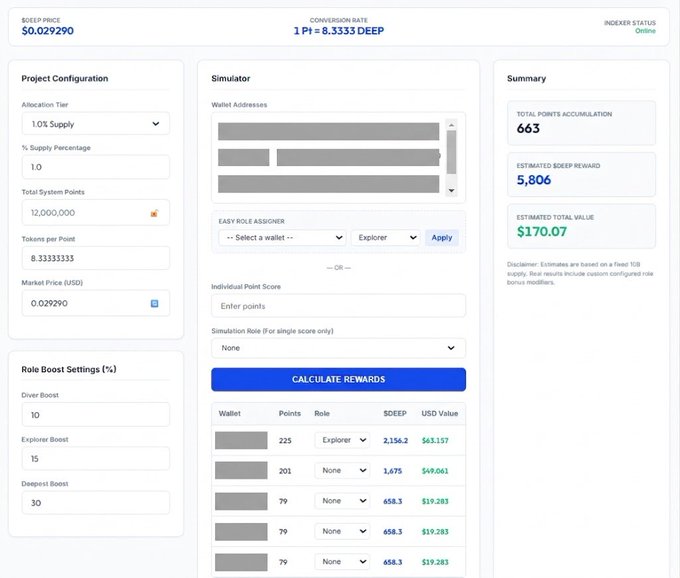
Task: Click the Tokens per Point field
Action: pos(95,258)
